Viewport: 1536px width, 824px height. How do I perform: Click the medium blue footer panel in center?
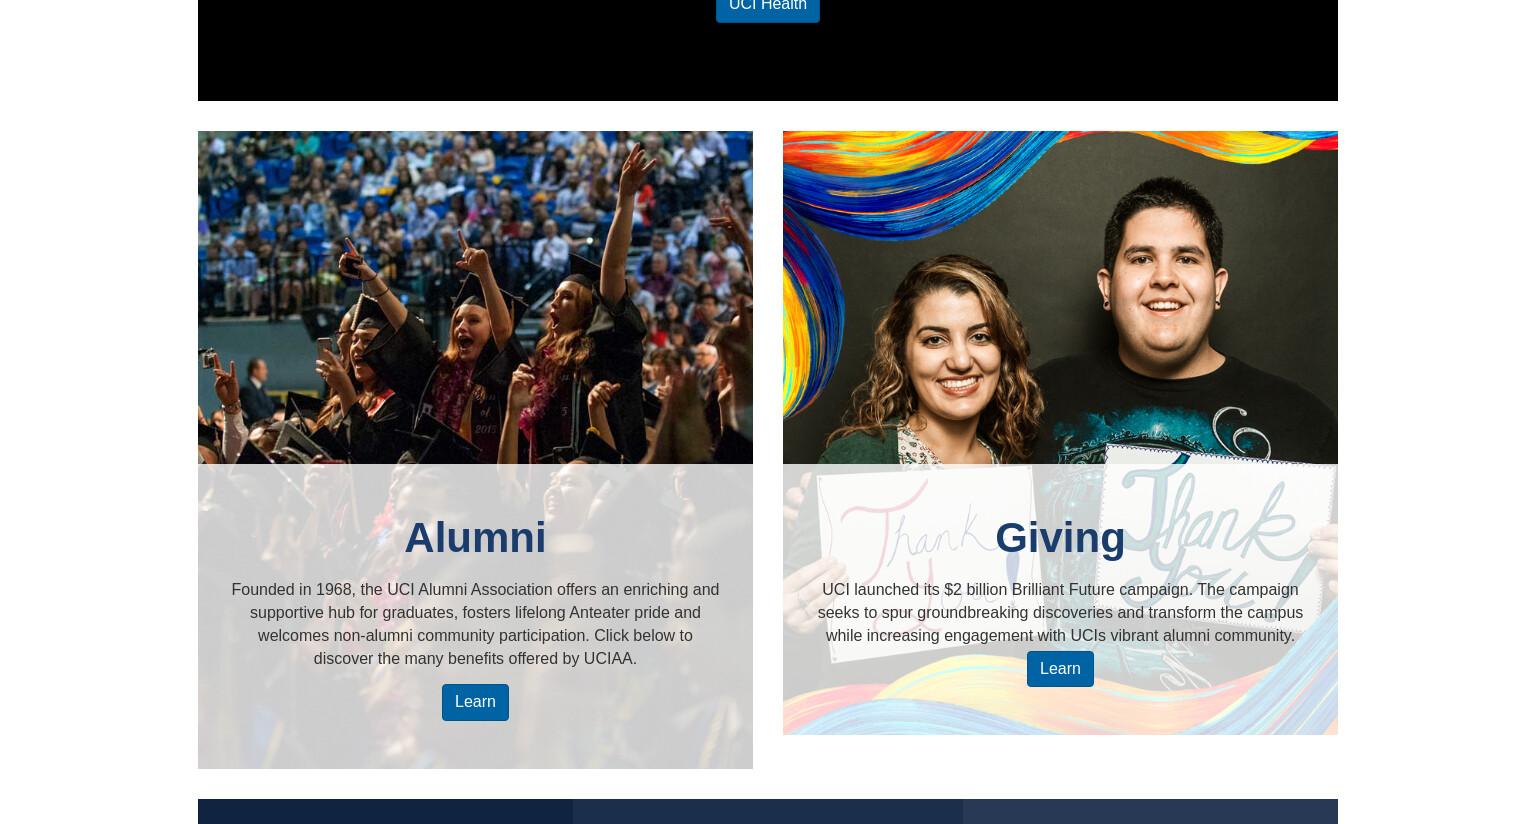pos(767,811)
